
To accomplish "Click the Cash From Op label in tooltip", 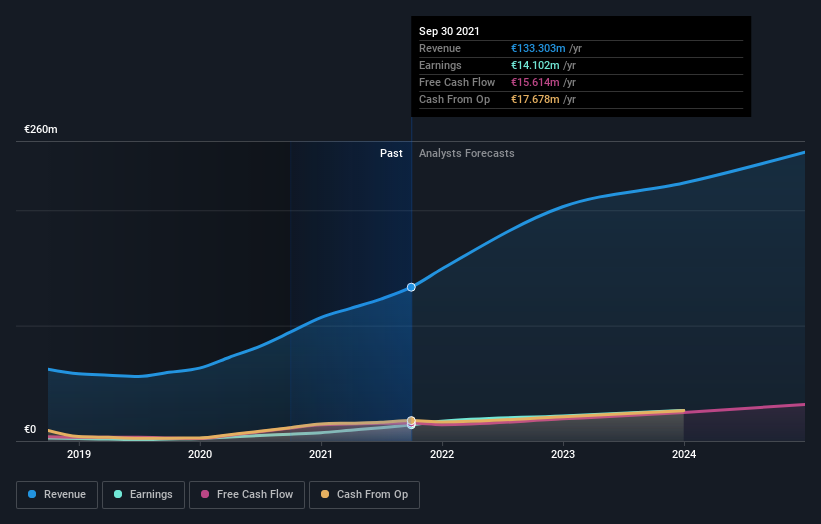I will coord(454,99).
